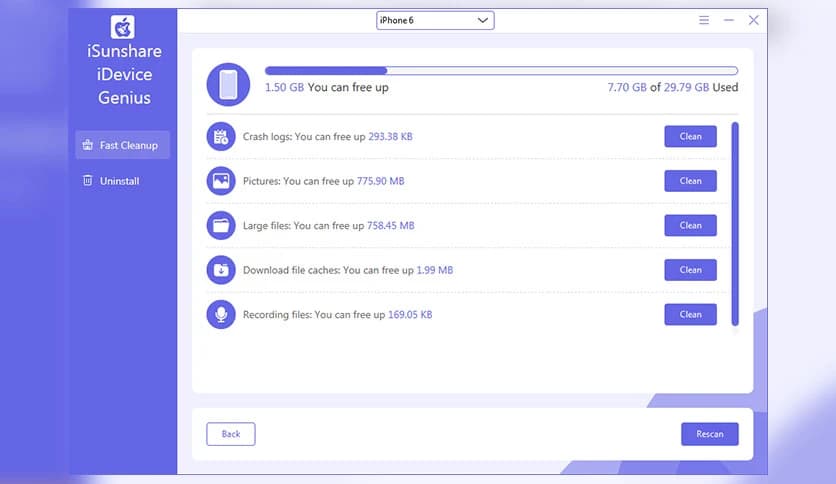836x484 pixels.
Task: Click the iSunshare app logo icon
Action: point(123,27)
